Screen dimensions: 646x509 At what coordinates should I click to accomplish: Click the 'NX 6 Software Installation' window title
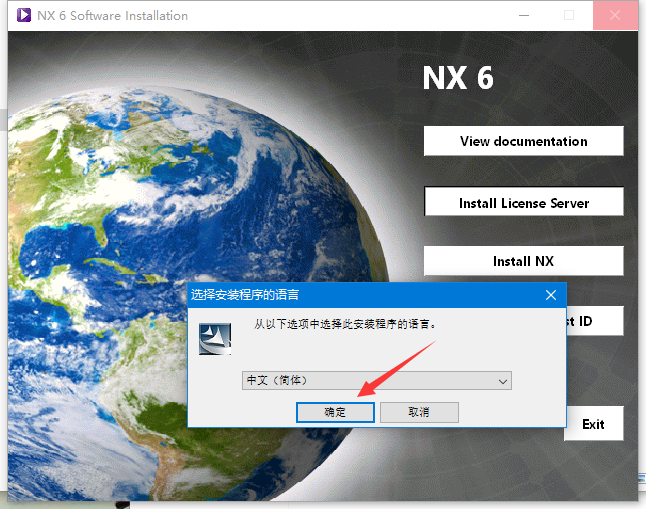coord(112,16)
